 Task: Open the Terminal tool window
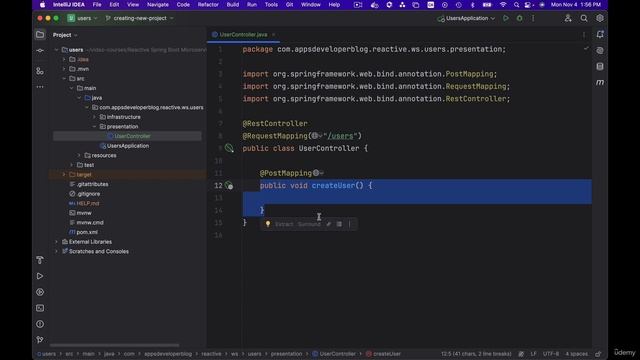click(x=40, y=308)
